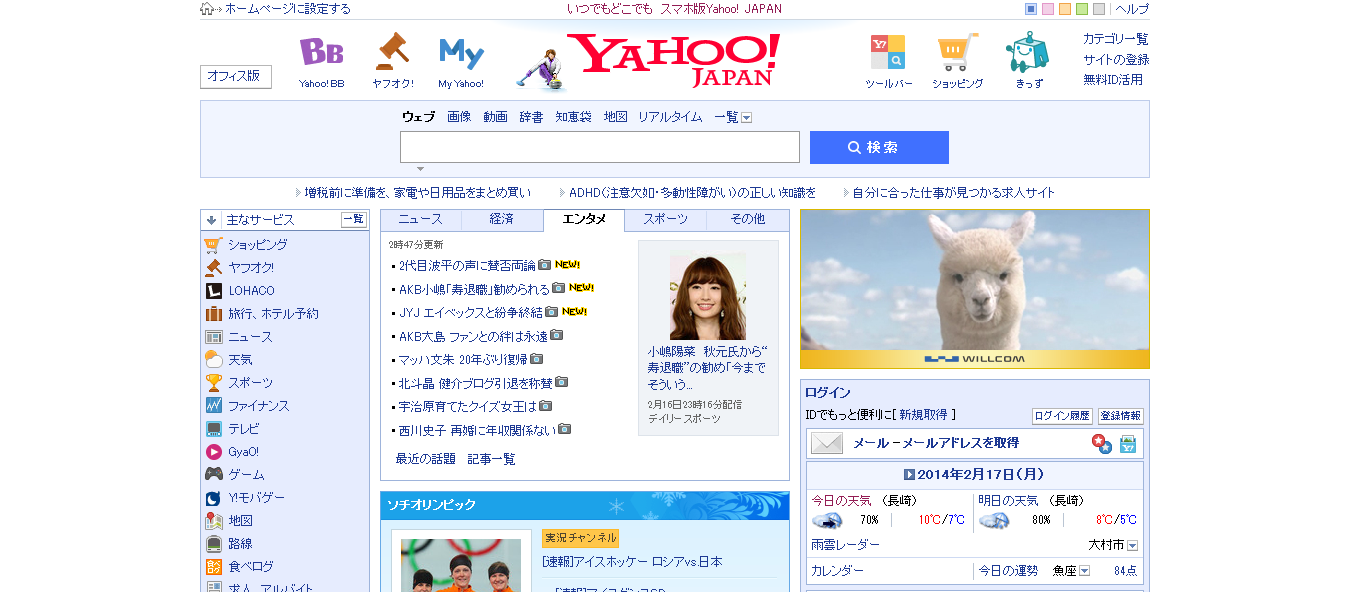The width and height of the screenshot is (1349, 592).
Task: Click the ヤフオク! gavel icon in services sidebar
Action: coord(213,267)
